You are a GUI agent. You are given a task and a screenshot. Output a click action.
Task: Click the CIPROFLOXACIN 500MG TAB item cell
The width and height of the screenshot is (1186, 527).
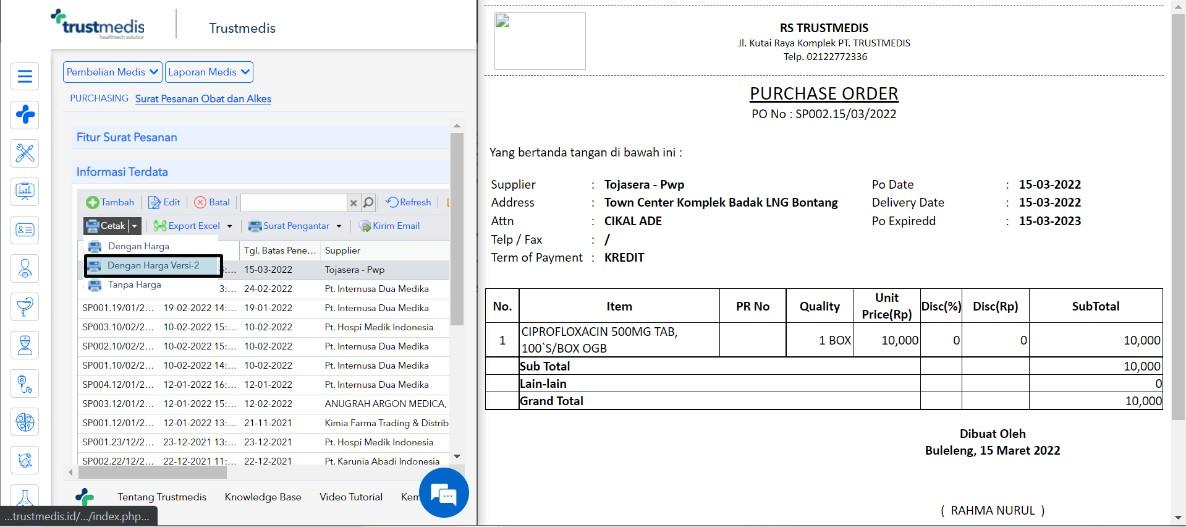click(x=619, y=340)
